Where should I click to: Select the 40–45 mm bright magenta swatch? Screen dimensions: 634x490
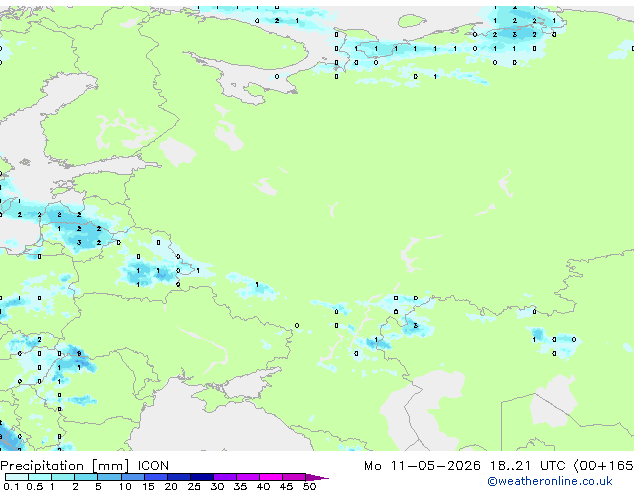[x=271, y=477]
